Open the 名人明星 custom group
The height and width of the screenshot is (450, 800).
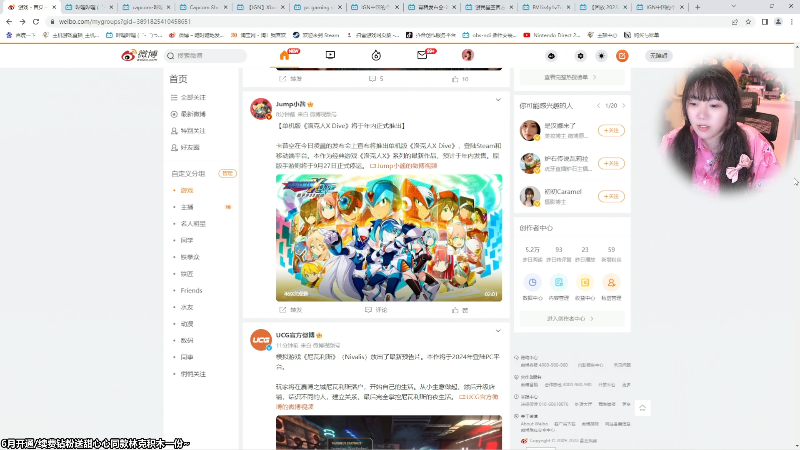point(193,224)
